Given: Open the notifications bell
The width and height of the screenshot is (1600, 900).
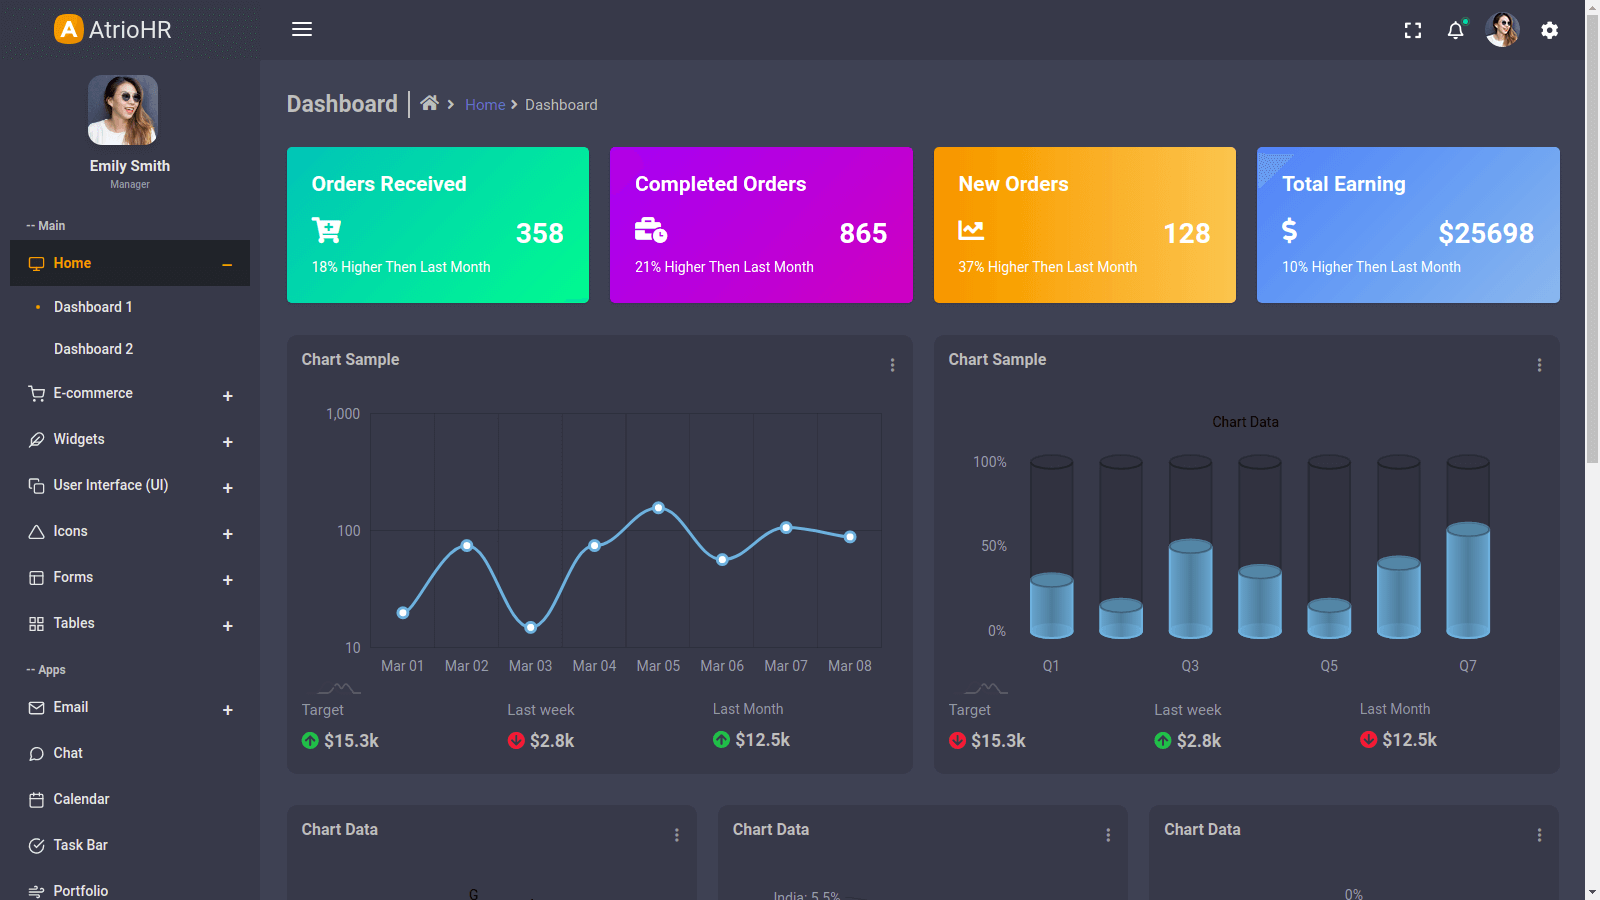Looking at the screenshot, I should coord(1455,30).
